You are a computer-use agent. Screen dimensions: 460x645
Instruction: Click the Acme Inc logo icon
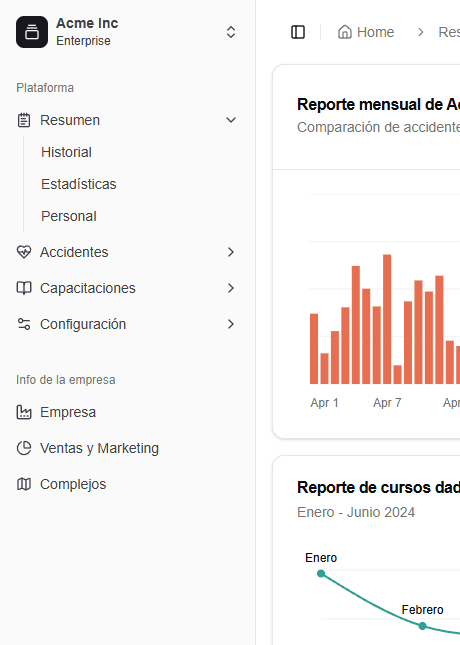coord(32,32)
